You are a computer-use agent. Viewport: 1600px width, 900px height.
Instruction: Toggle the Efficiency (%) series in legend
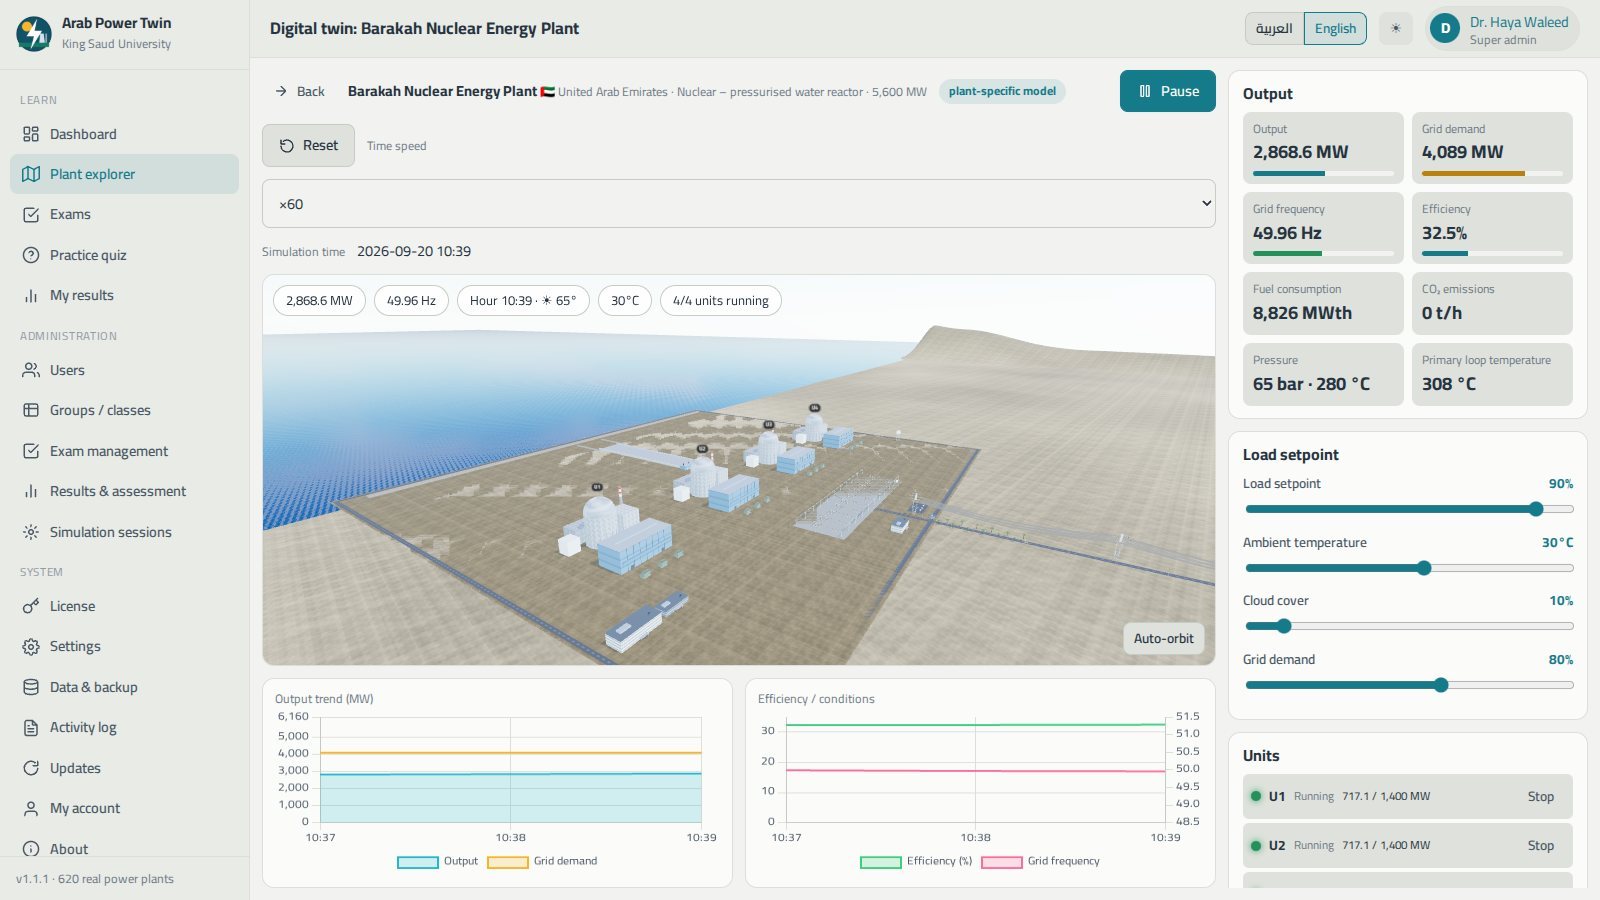[916, 861]
